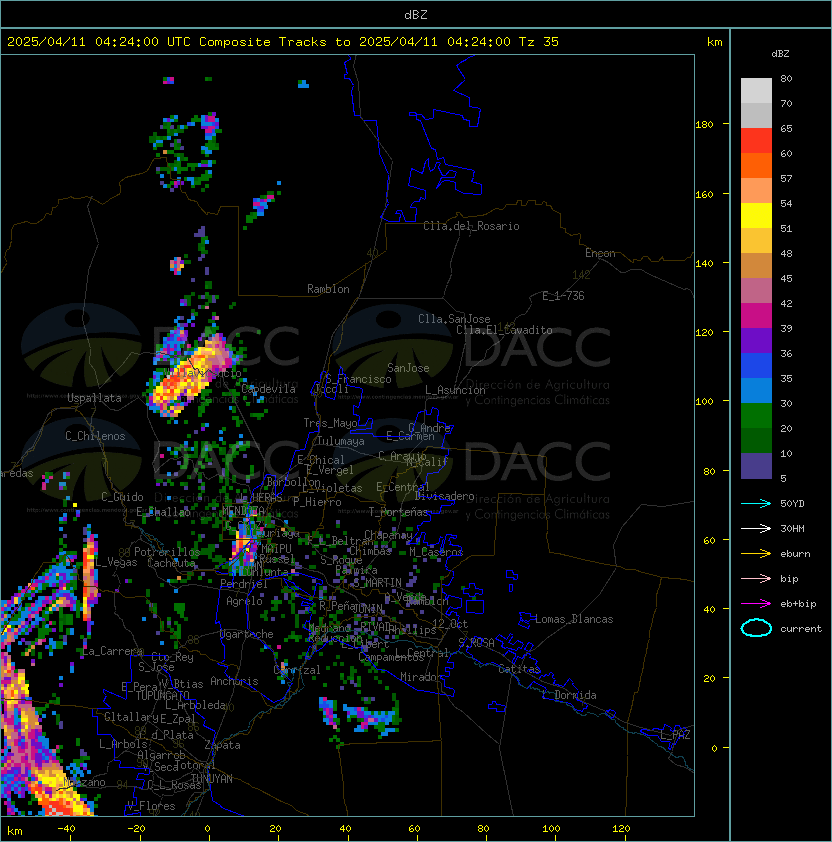Viewport: 832px width, 842px height.
Task: Click the 'L_PAZ' map label
Action: click(x=675, y=734)
